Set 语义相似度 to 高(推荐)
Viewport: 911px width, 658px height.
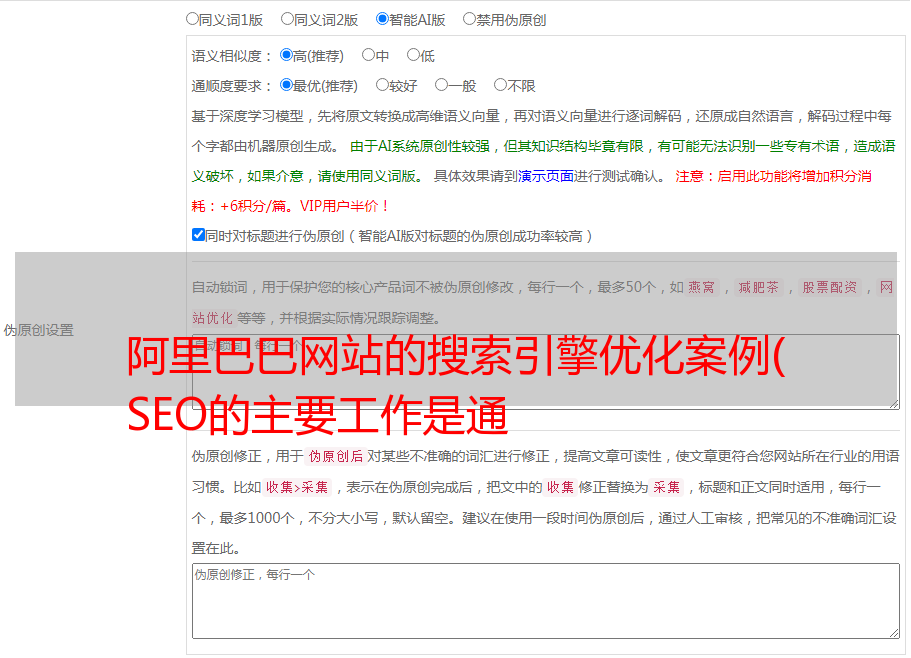tap(286, 55)
